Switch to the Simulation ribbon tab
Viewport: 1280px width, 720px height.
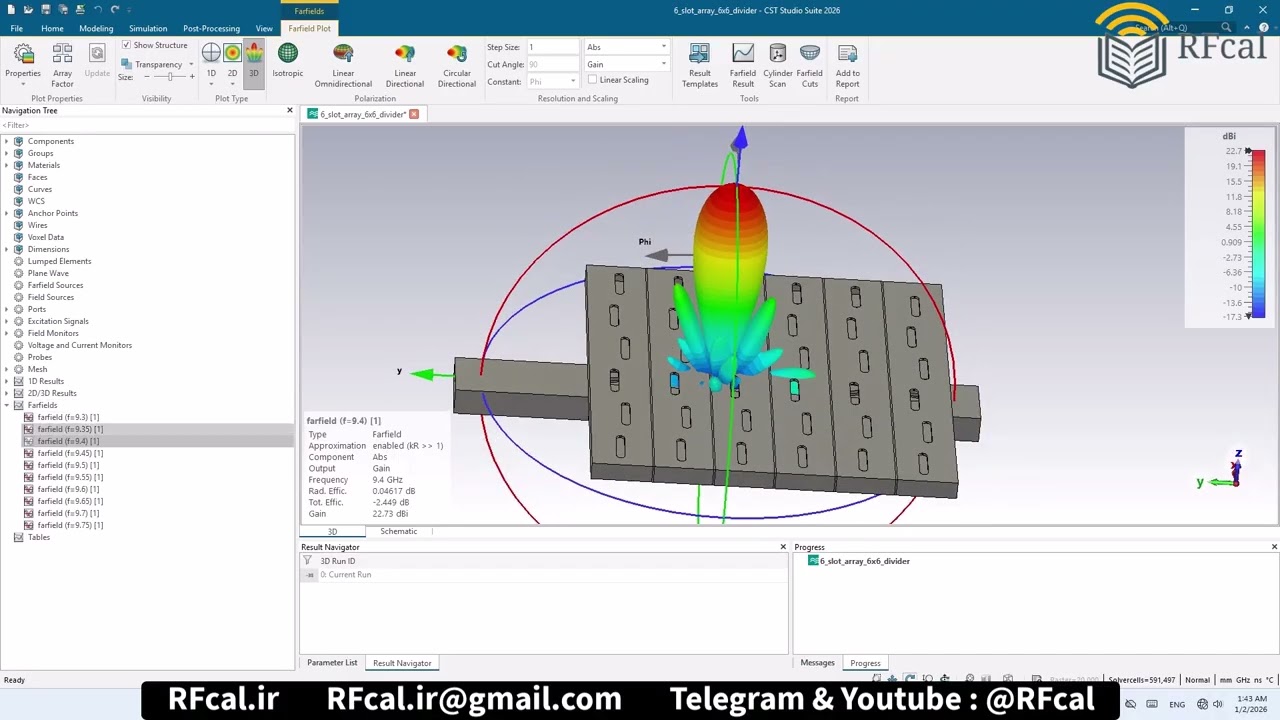(148, 28)
